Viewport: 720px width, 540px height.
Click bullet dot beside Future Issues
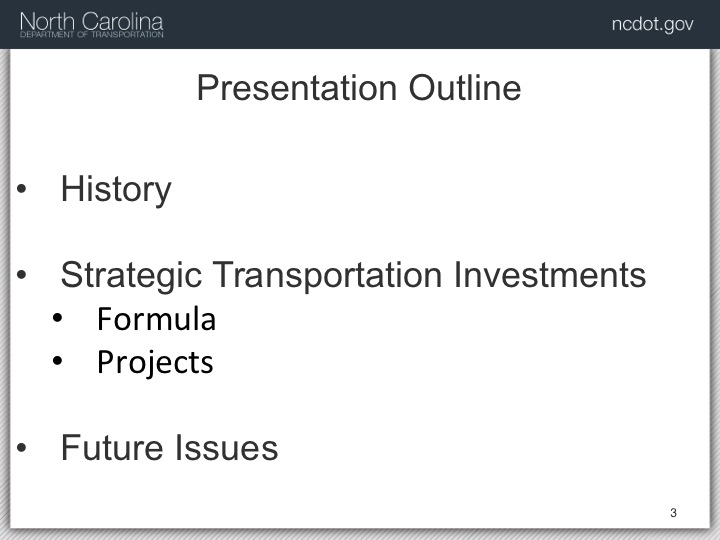[21, 447]
